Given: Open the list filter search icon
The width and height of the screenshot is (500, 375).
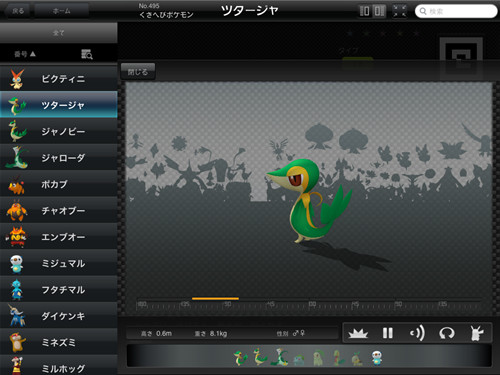Looking at the screenshot, I should point(87,54).
